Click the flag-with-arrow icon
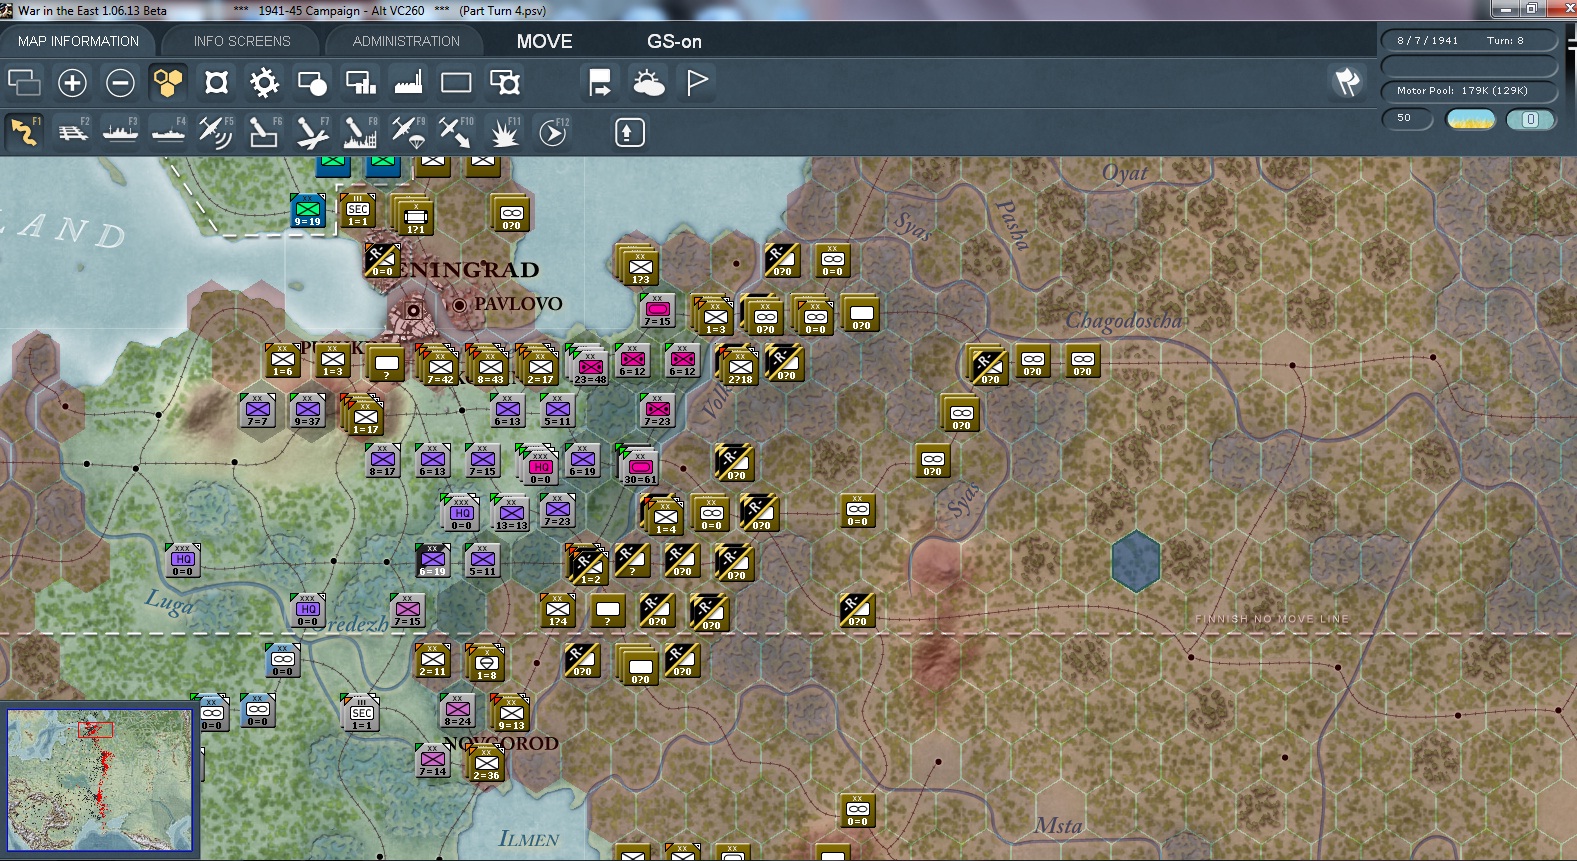The image size is (1577, 861). (600, 82)
